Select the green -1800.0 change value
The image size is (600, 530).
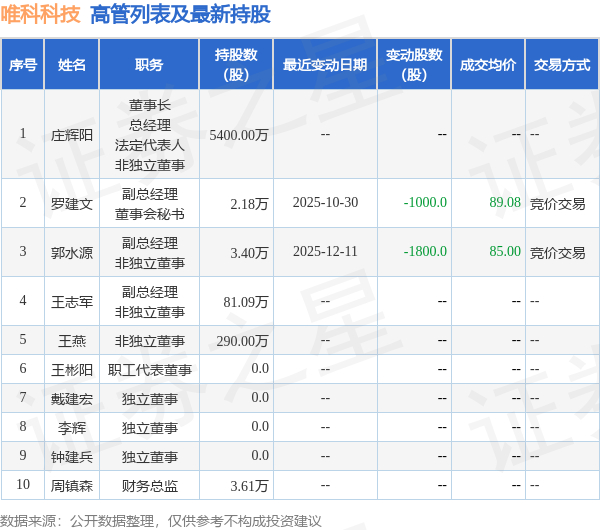(x=425, y=251)
